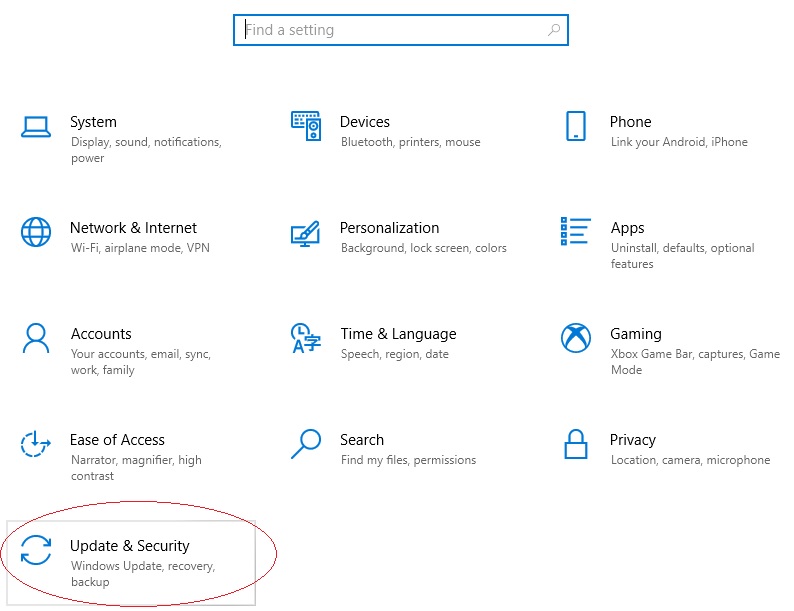Click 'Background, lock screen, colors' text

424,248
